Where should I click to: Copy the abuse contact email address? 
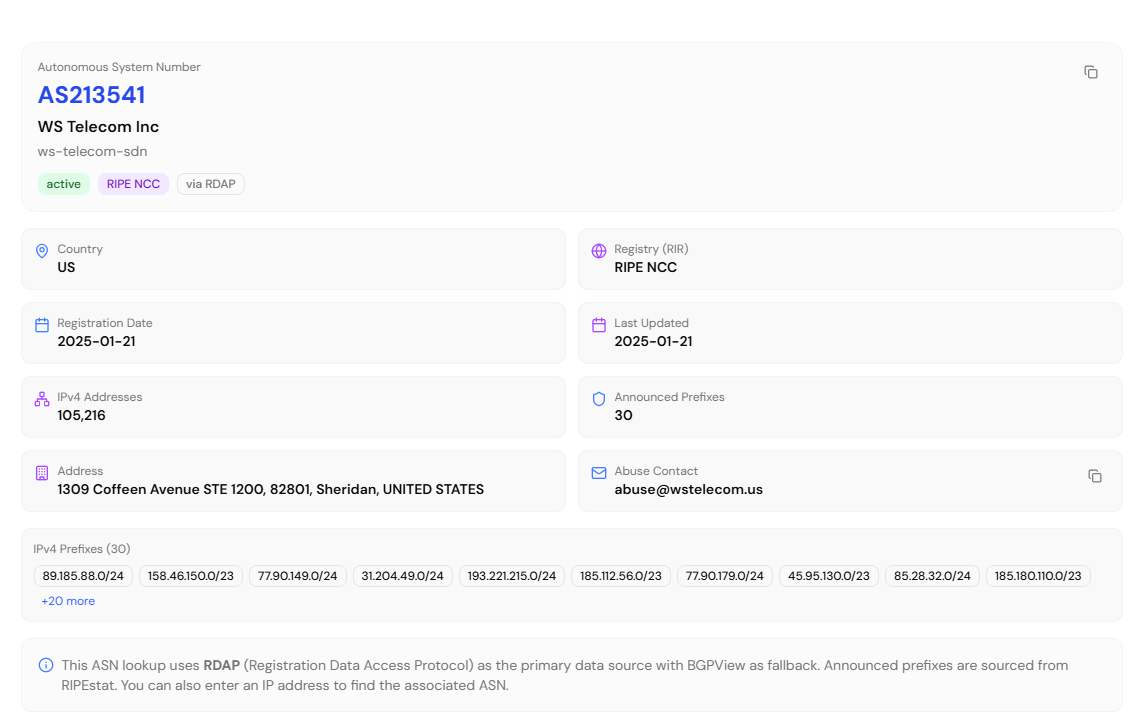1094,476
